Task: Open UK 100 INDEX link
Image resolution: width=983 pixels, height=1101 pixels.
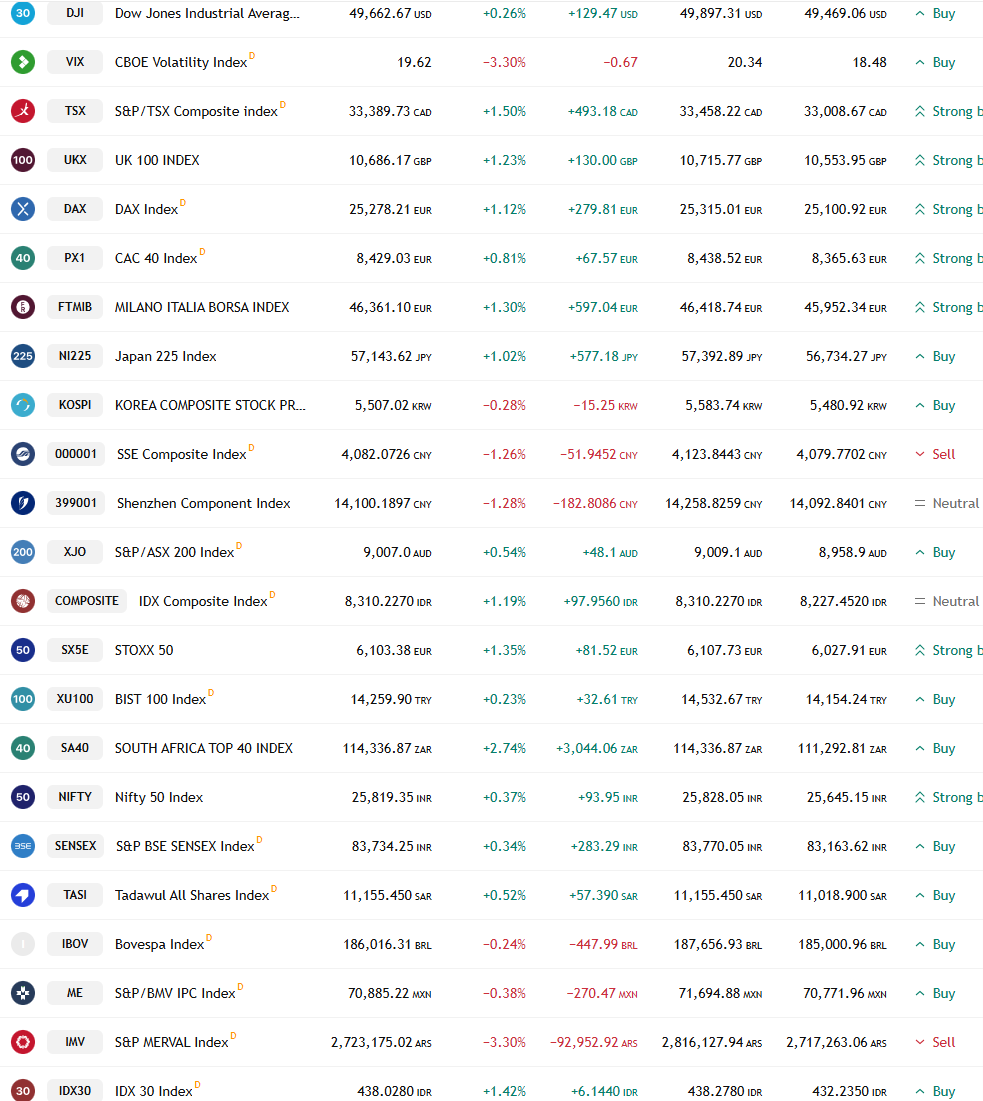Action: point(157,160)
